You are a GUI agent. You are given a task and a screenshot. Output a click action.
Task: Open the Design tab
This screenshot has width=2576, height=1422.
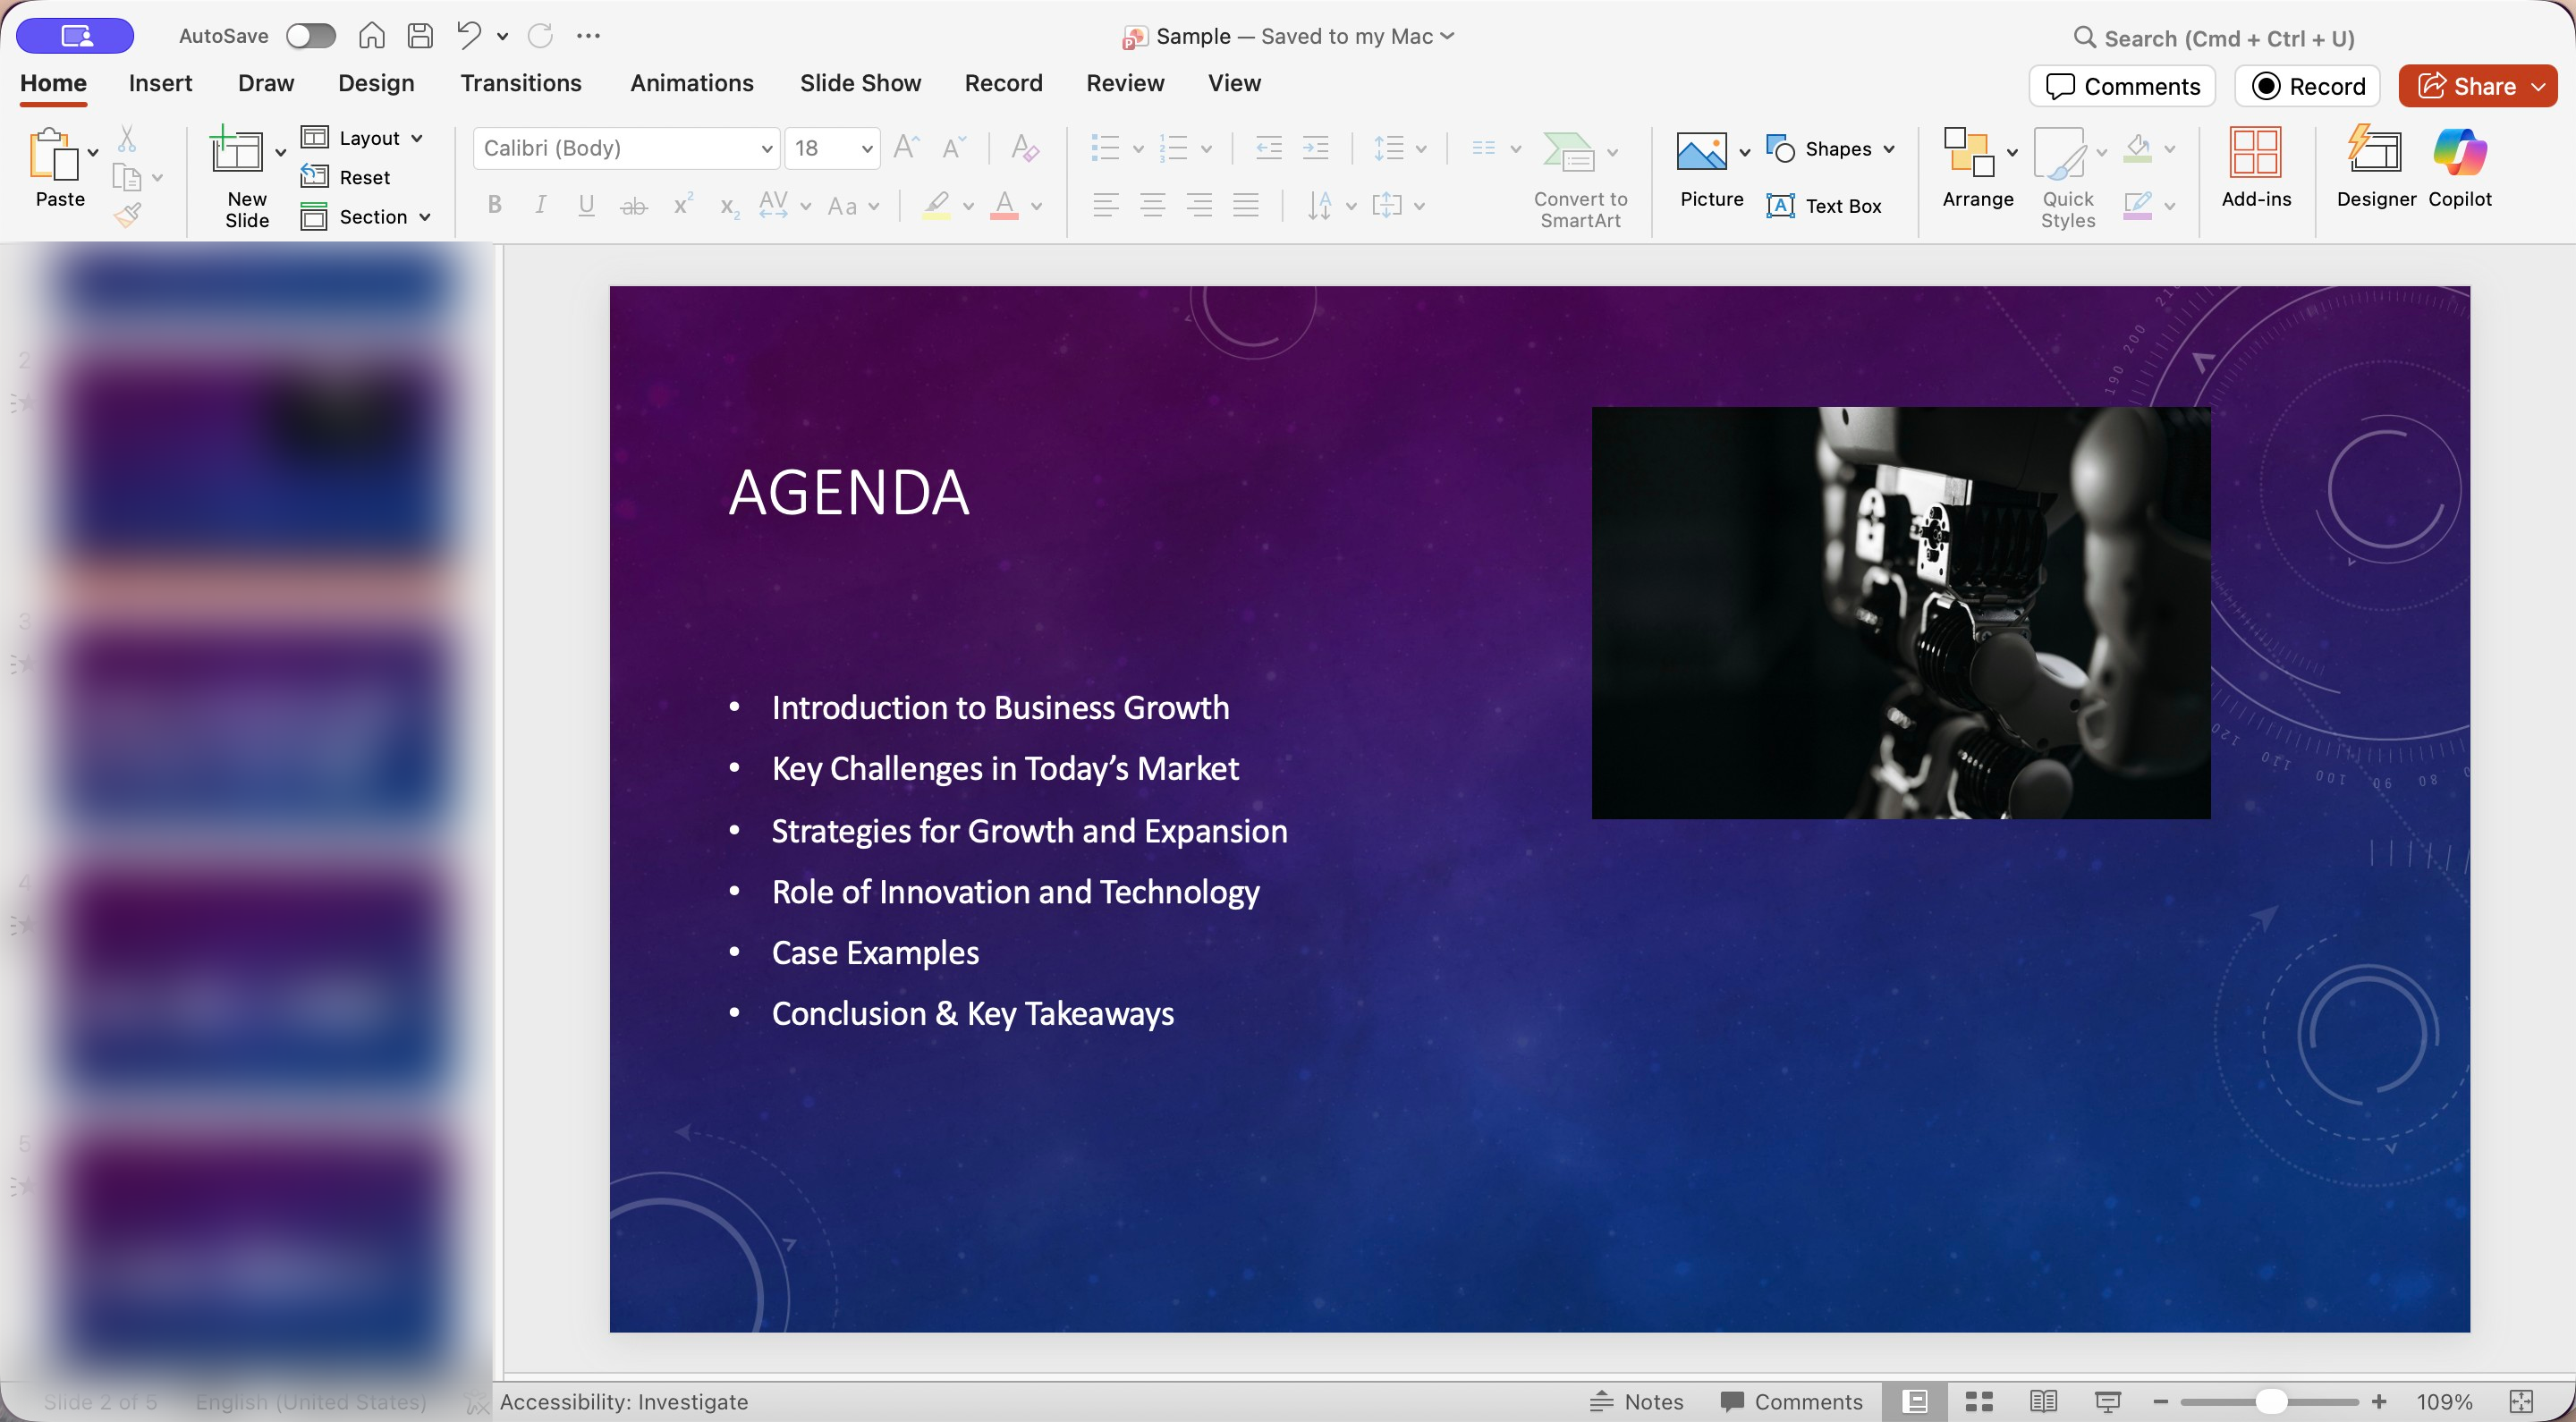tap(375, 83)
